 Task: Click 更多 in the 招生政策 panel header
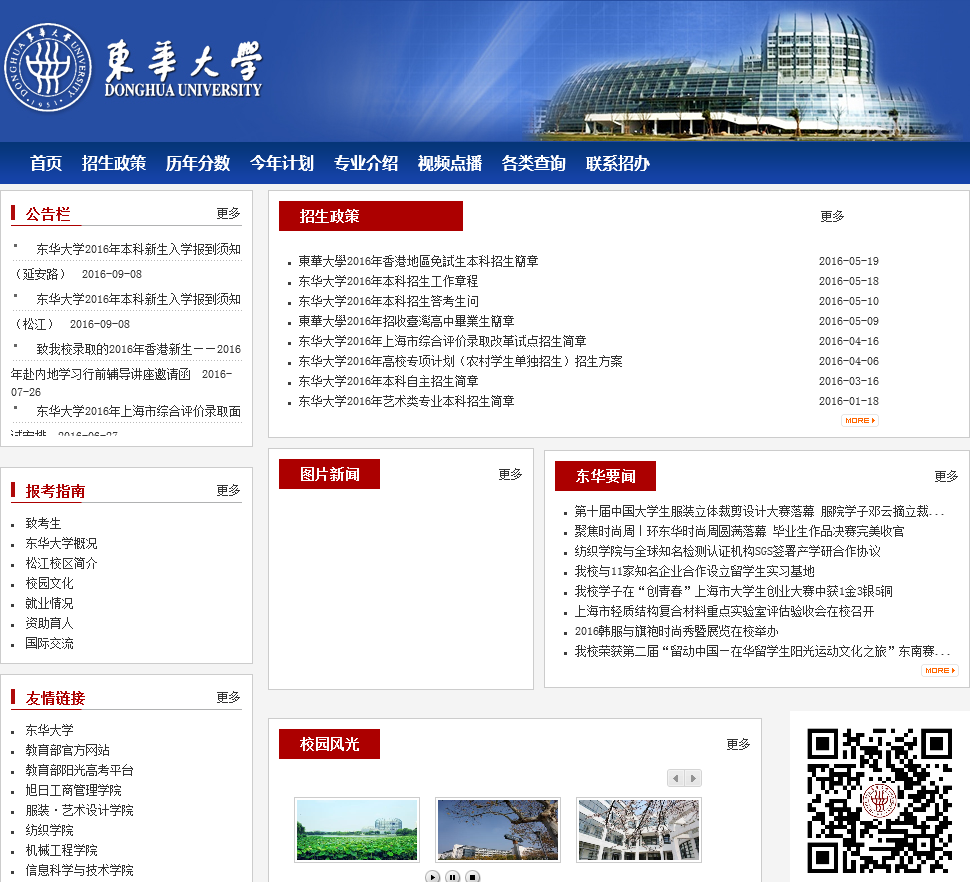tap(832, 216)
